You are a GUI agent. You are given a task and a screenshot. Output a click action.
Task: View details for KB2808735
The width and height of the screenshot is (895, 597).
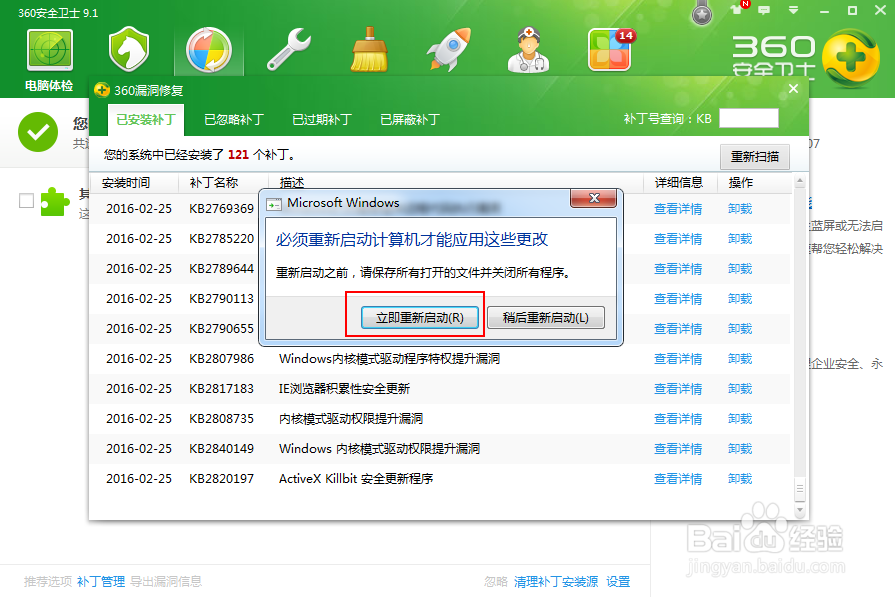pyautogui.click(x=678, y=418)
